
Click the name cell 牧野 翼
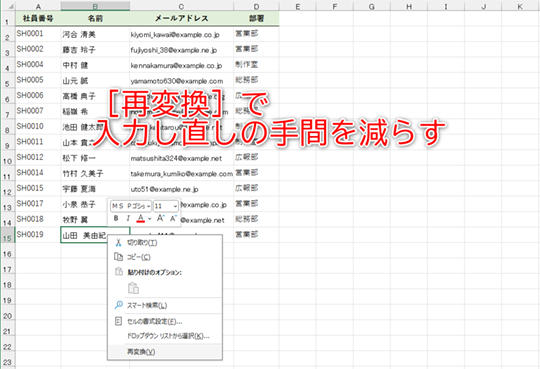[x=84, y=219]
